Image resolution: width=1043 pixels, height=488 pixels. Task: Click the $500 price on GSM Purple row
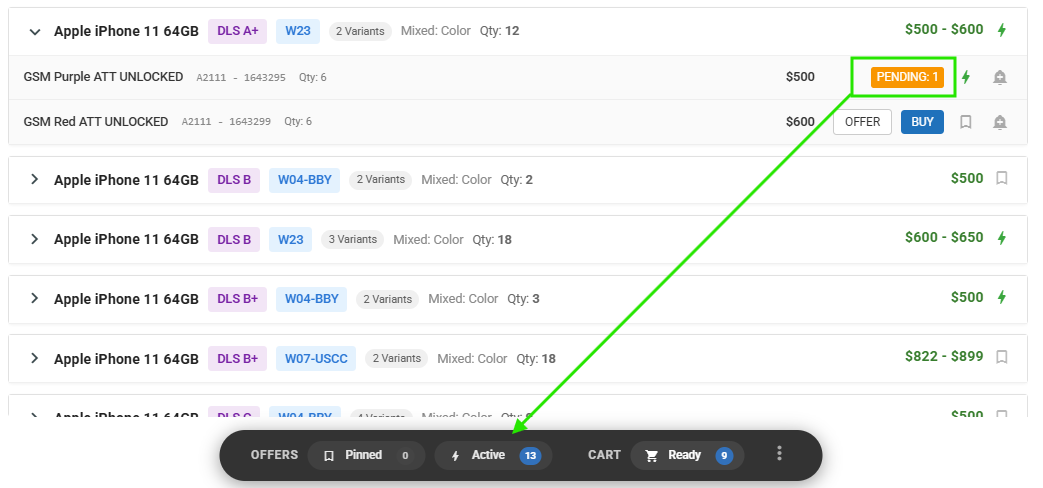coord(800,76)
